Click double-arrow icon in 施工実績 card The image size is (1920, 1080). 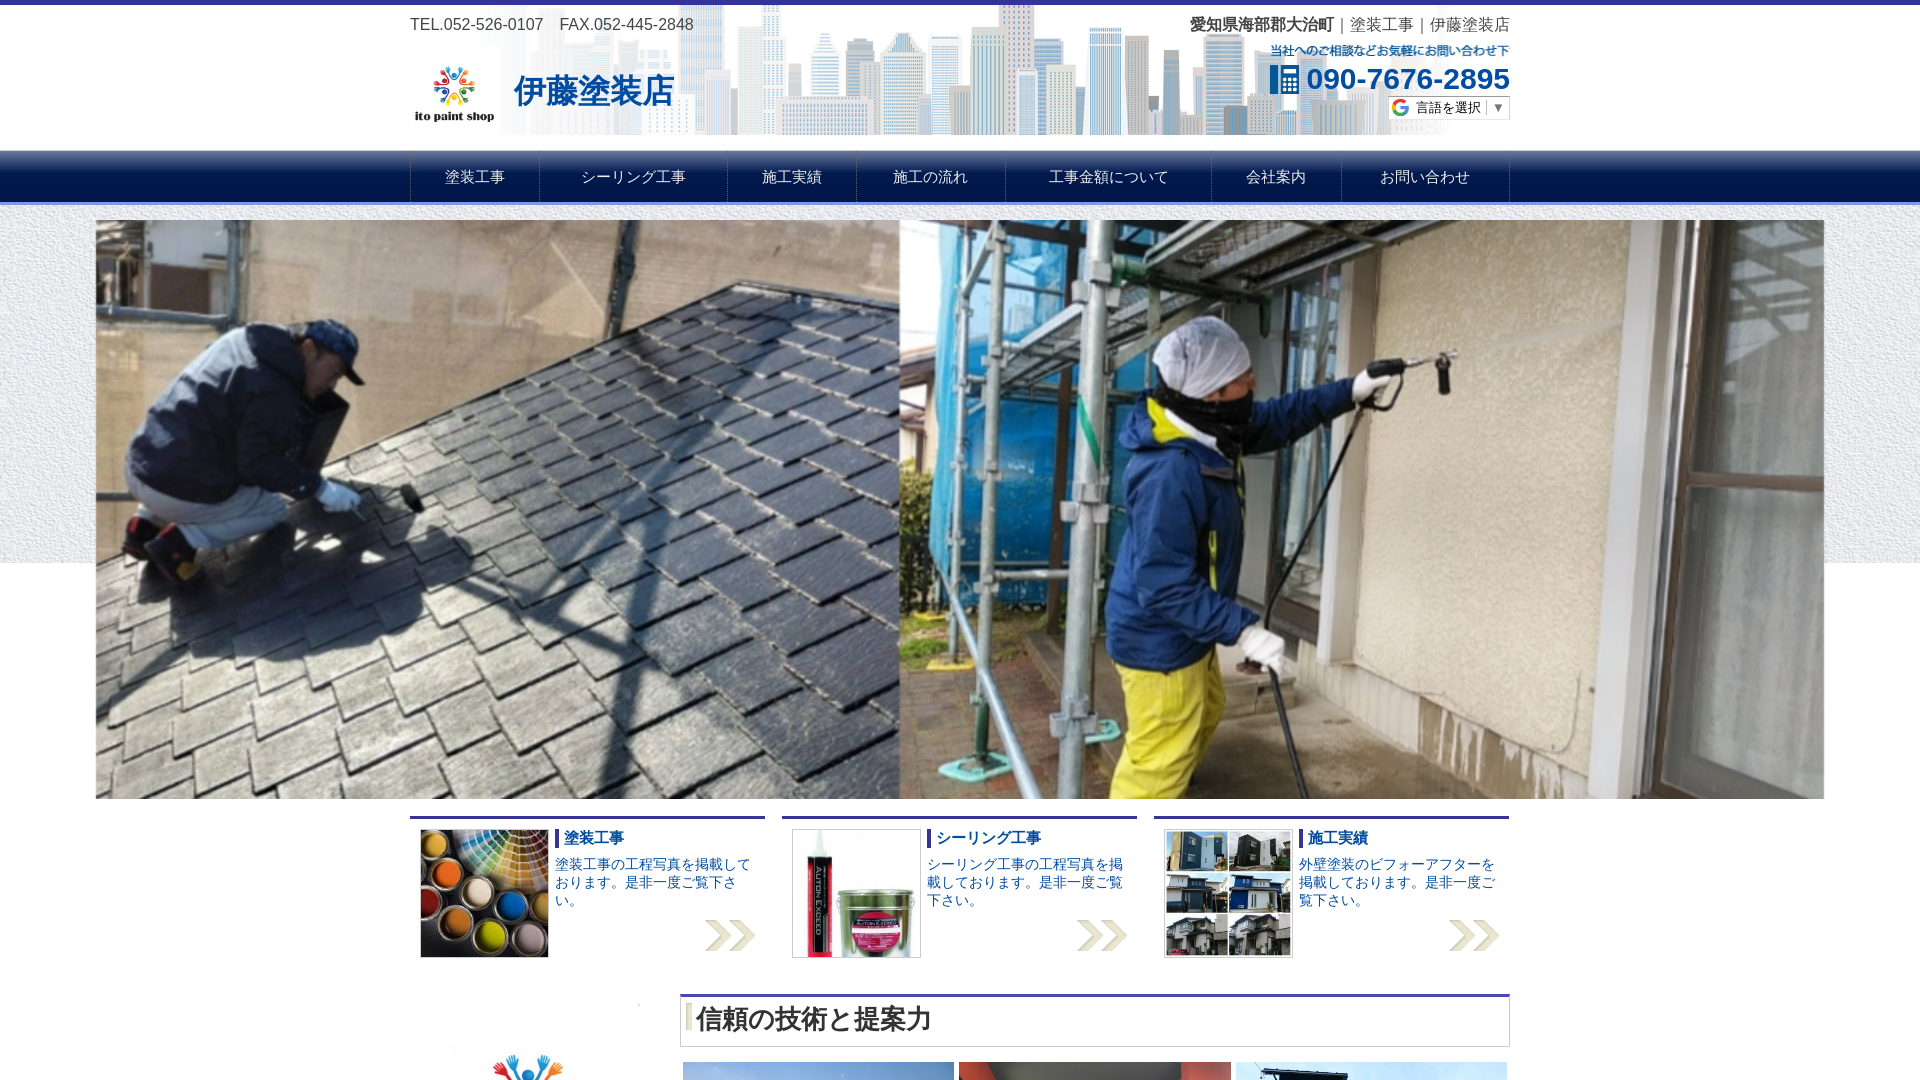(x=1473, y=935)
